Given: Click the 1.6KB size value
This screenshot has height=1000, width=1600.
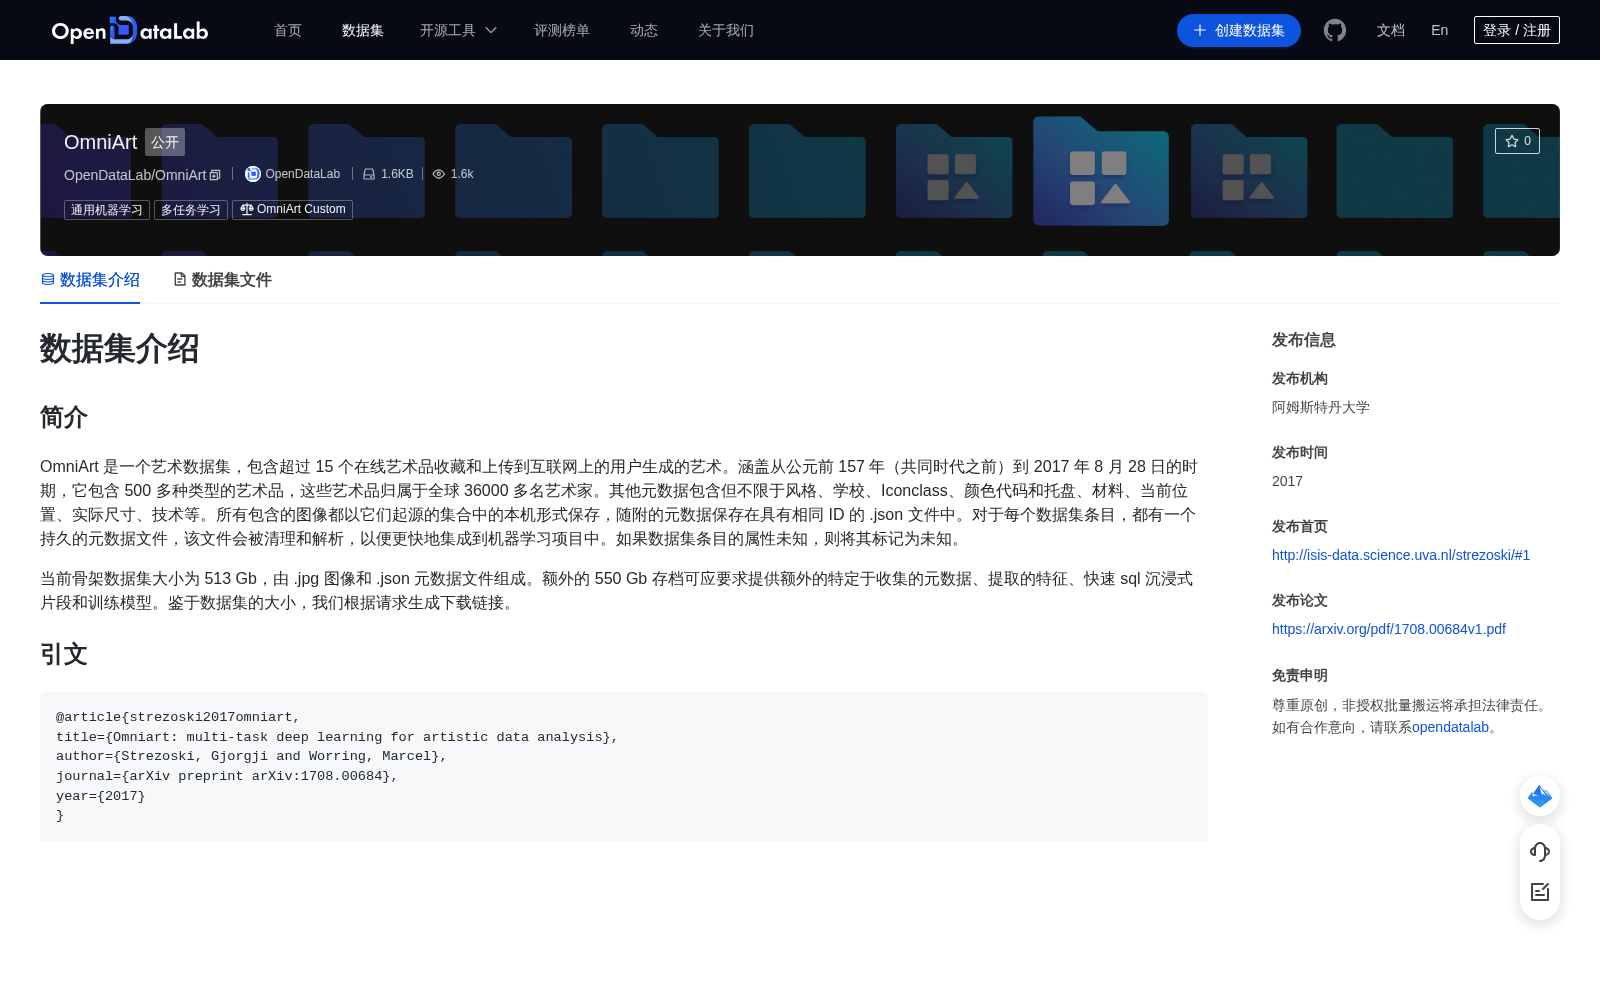Looking at the screenshot, I should (x=397, y=174).
